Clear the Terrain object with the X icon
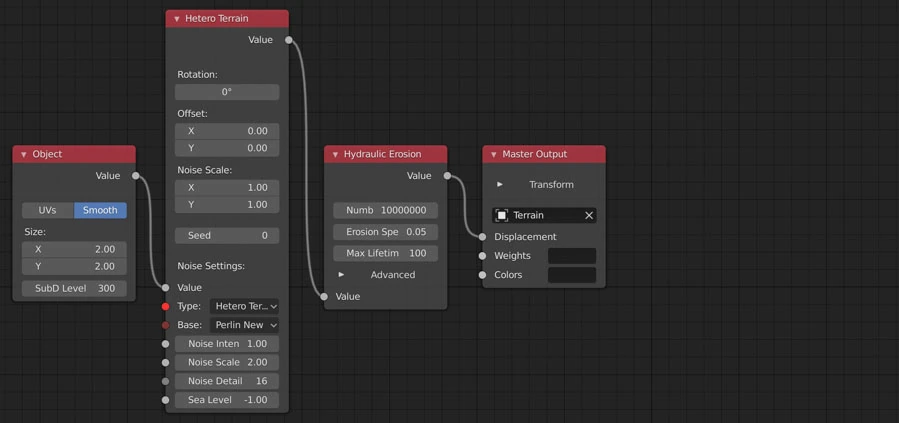This screenshot has height=423, width=899. click(588, 215)
